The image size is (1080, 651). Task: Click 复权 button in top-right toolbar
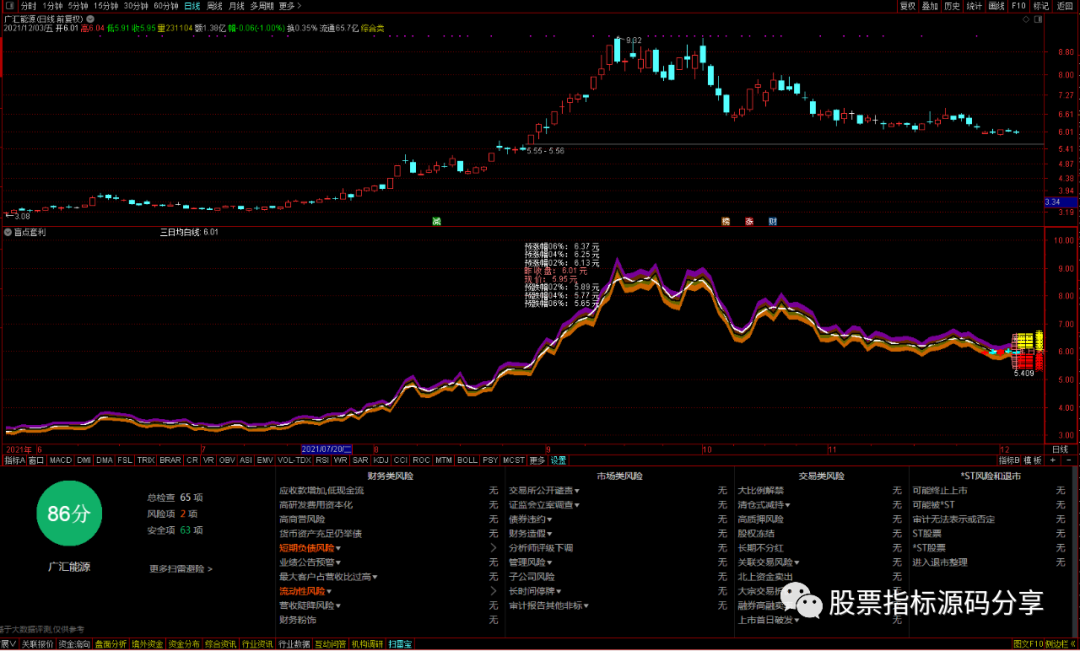908,6
